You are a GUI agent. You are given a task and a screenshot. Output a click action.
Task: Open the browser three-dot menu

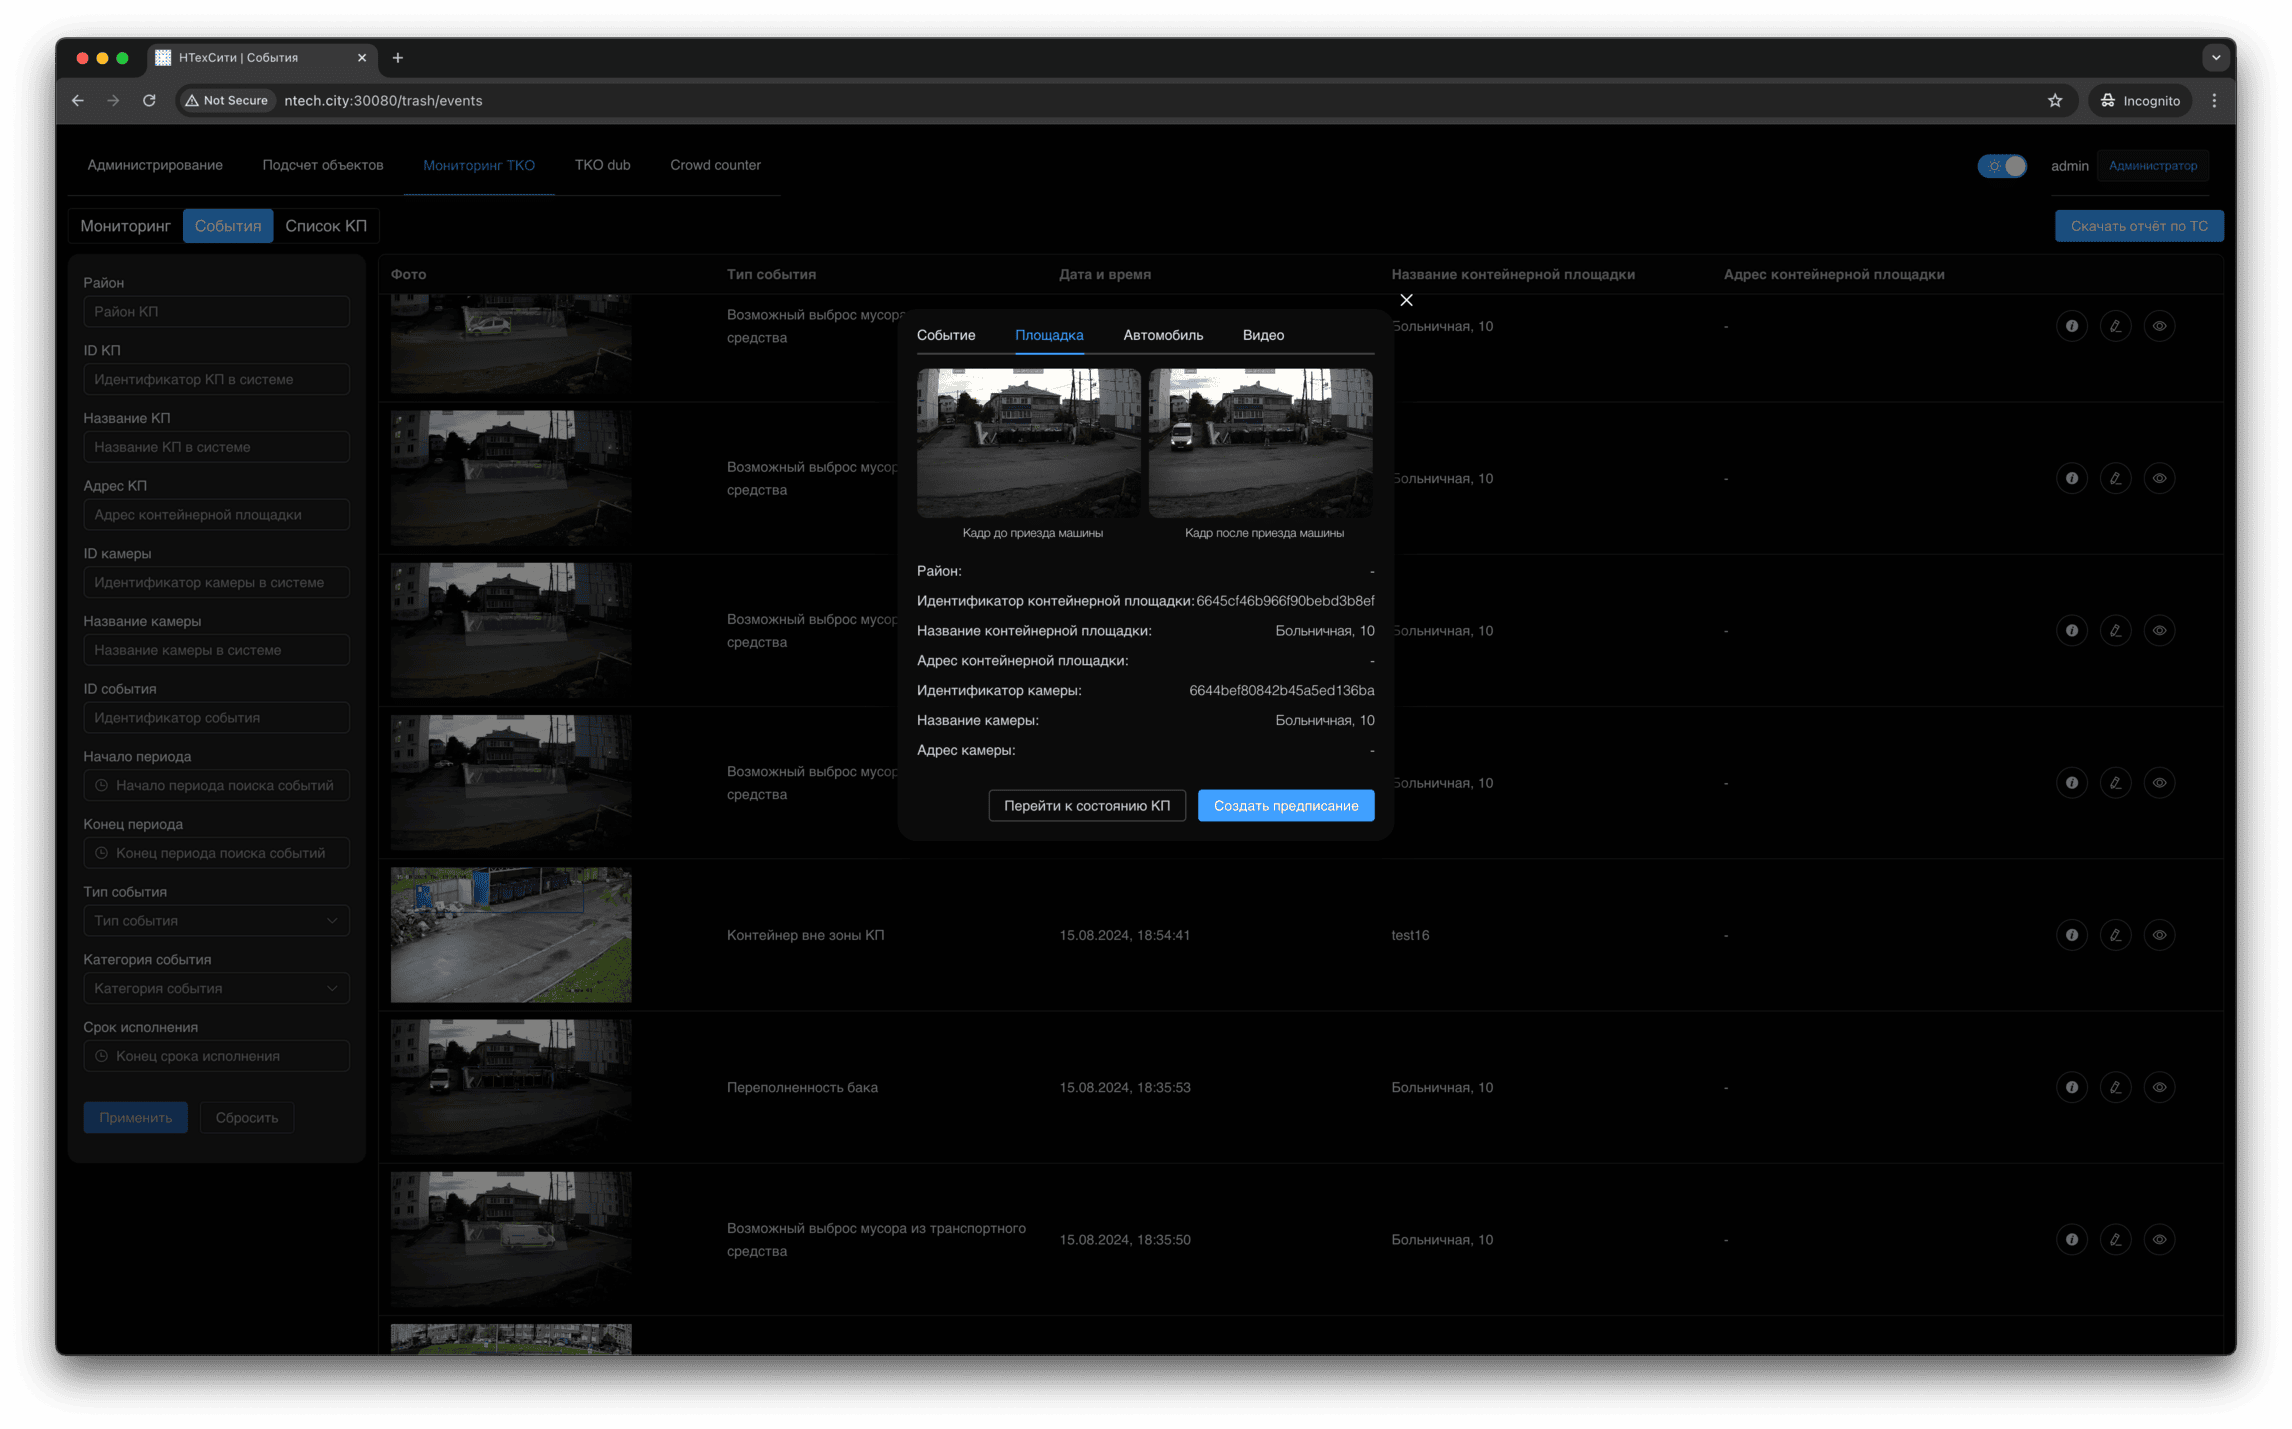pyautogui.click(x=2214, y=100)
